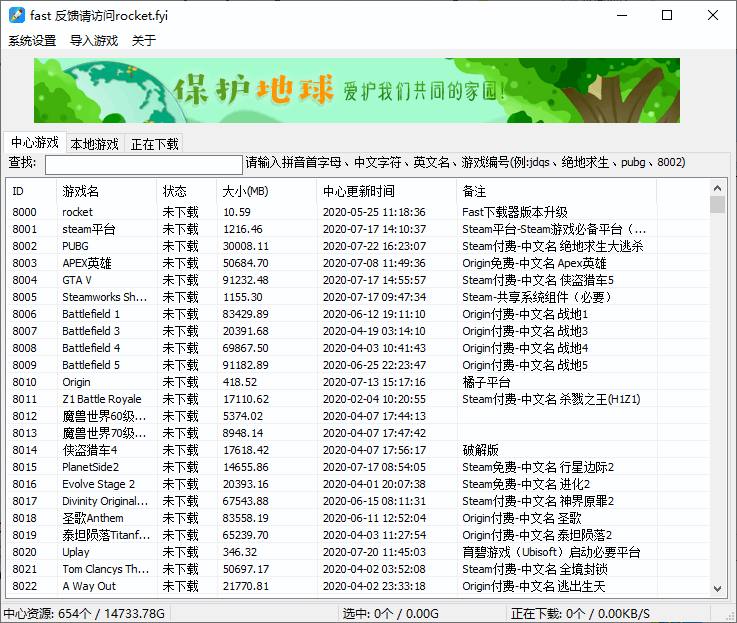737x623 pixels.
Task: Select the Divinity Original... row
Action: point(357,501)
